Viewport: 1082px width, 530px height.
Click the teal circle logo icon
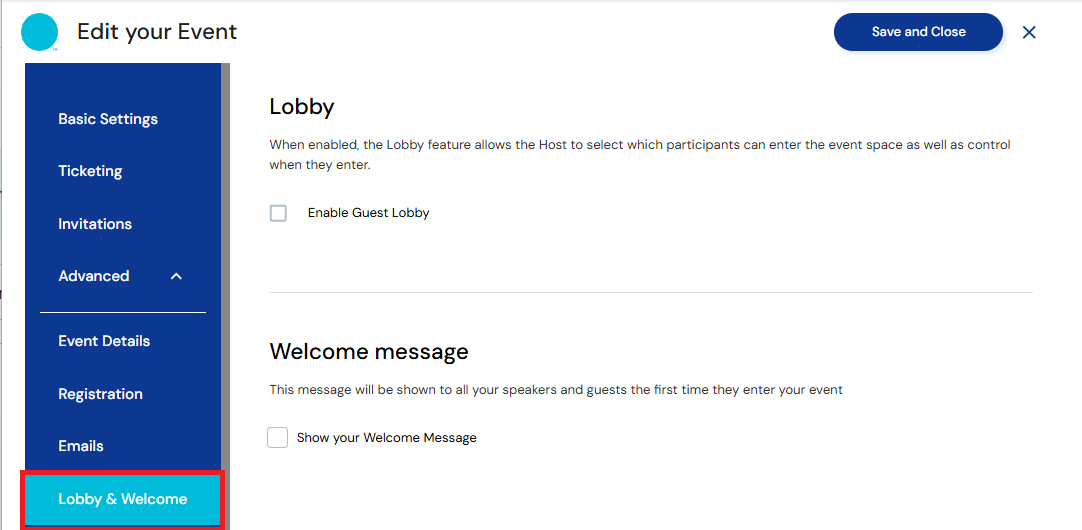(x=40, y=32)
